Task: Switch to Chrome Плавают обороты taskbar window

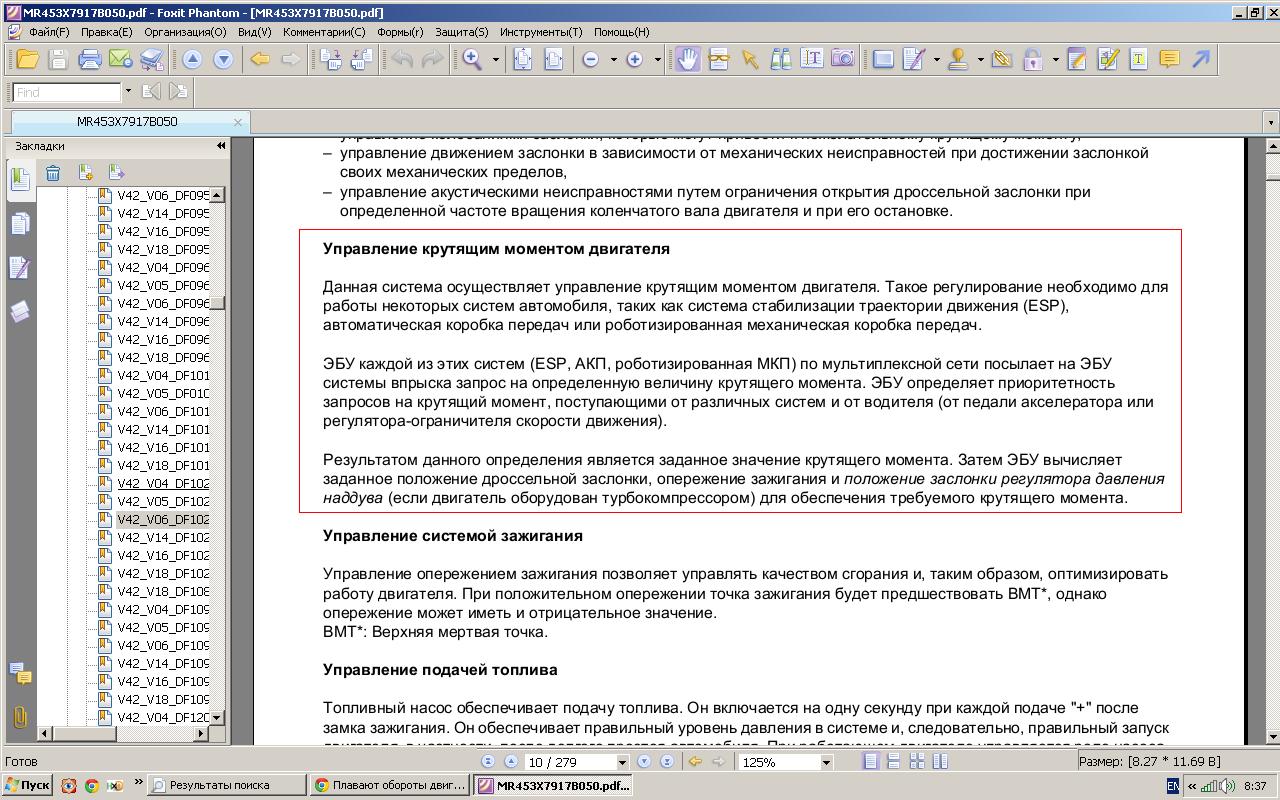Action: tap(390, 785)
